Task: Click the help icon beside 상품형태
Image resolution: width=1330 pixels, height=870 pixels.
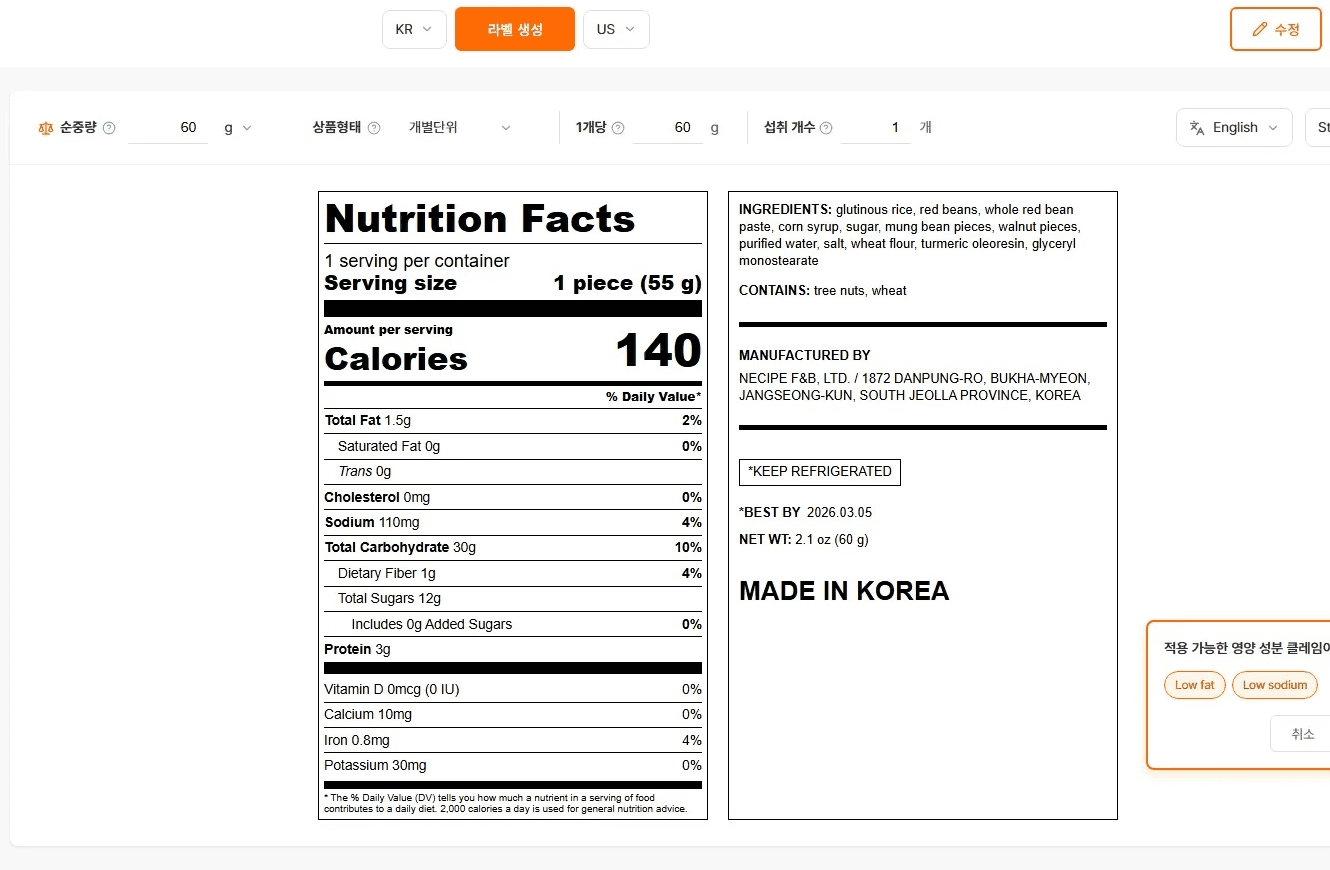Action: [374, 127]
